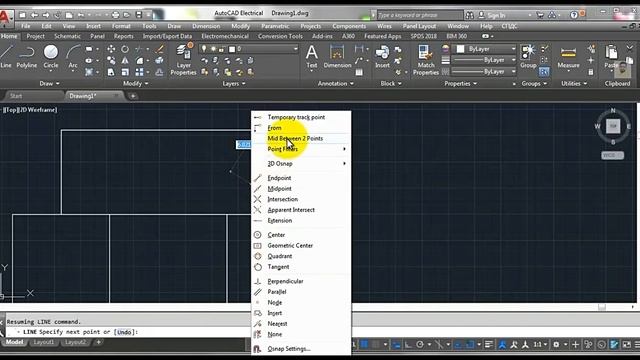Click the Help question mark icon
This screenshot has width=640, height=360.
coord(574,15)
